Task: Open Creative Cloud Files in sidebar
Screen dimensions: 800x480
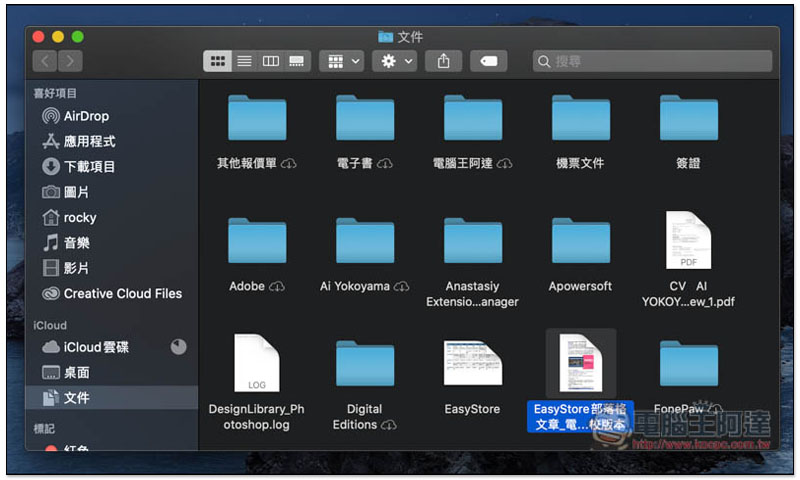Action: 121,293
